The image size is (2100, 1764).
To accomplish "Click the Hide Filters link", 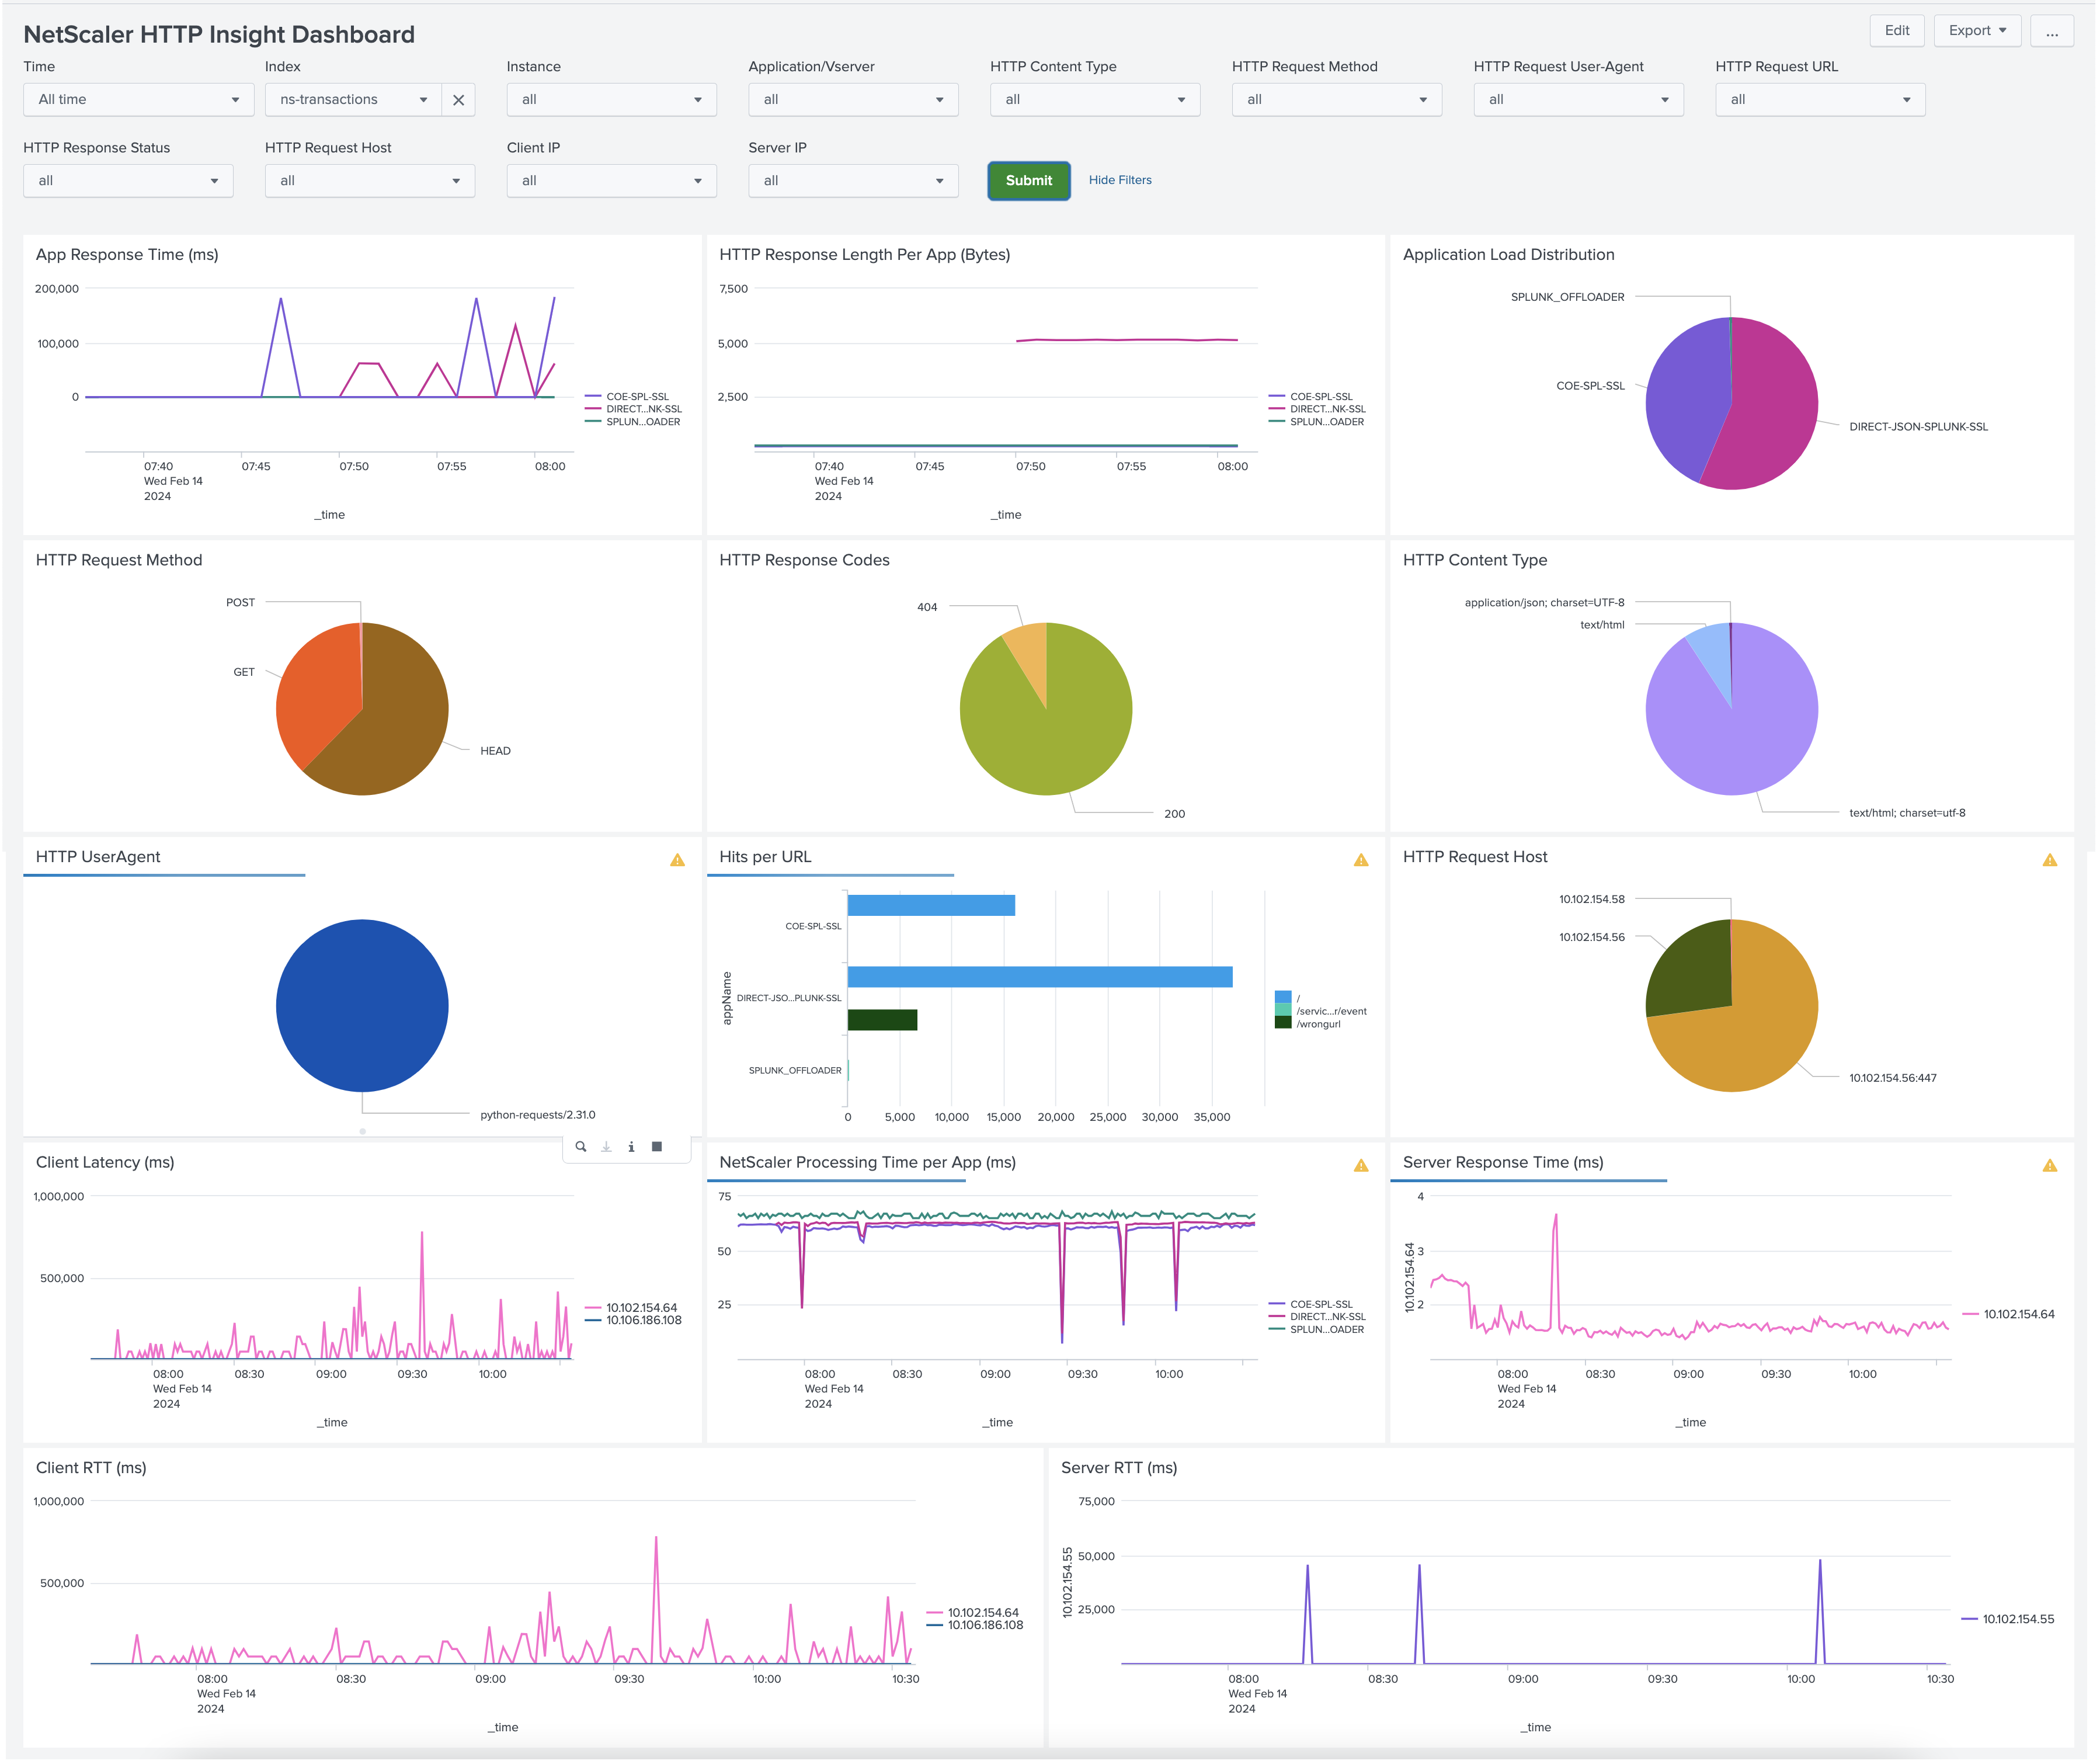I will 1120,181.
